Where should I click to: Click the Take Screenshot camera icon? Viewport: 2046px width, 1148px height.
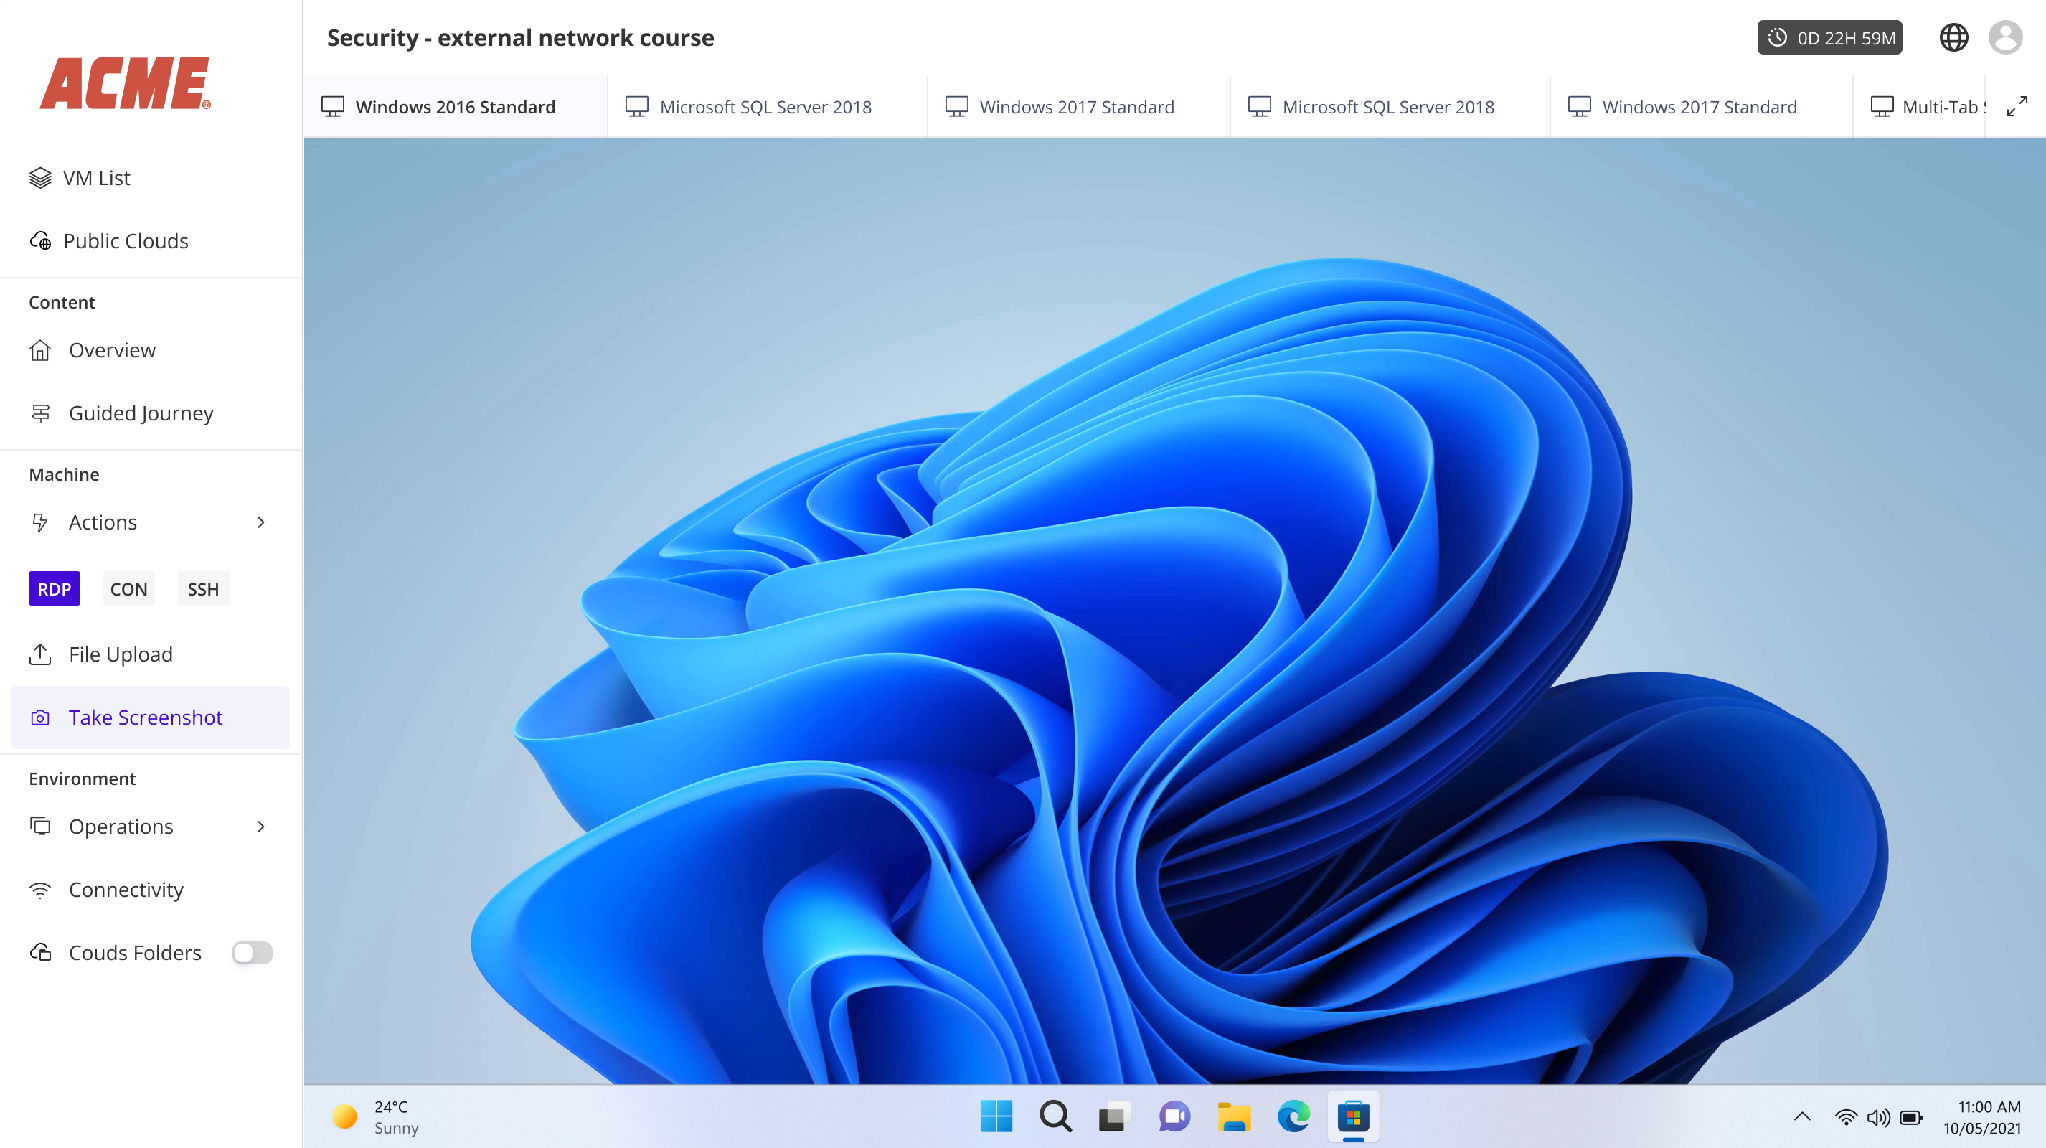click(40, 718)
